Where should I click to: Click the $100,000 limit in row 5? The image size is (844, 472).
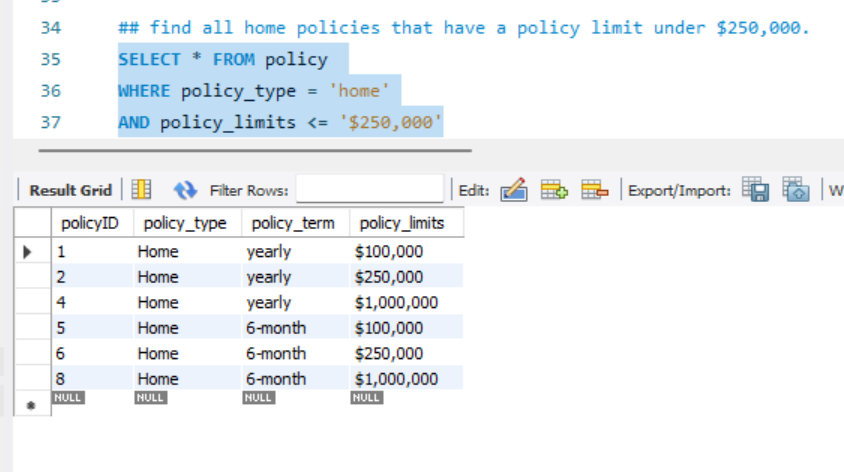[x=406, y=328]
